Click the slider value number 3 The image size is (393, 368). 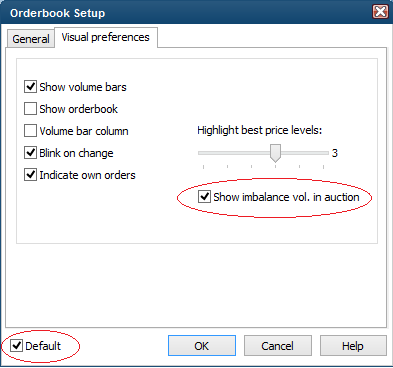[335, 153]
